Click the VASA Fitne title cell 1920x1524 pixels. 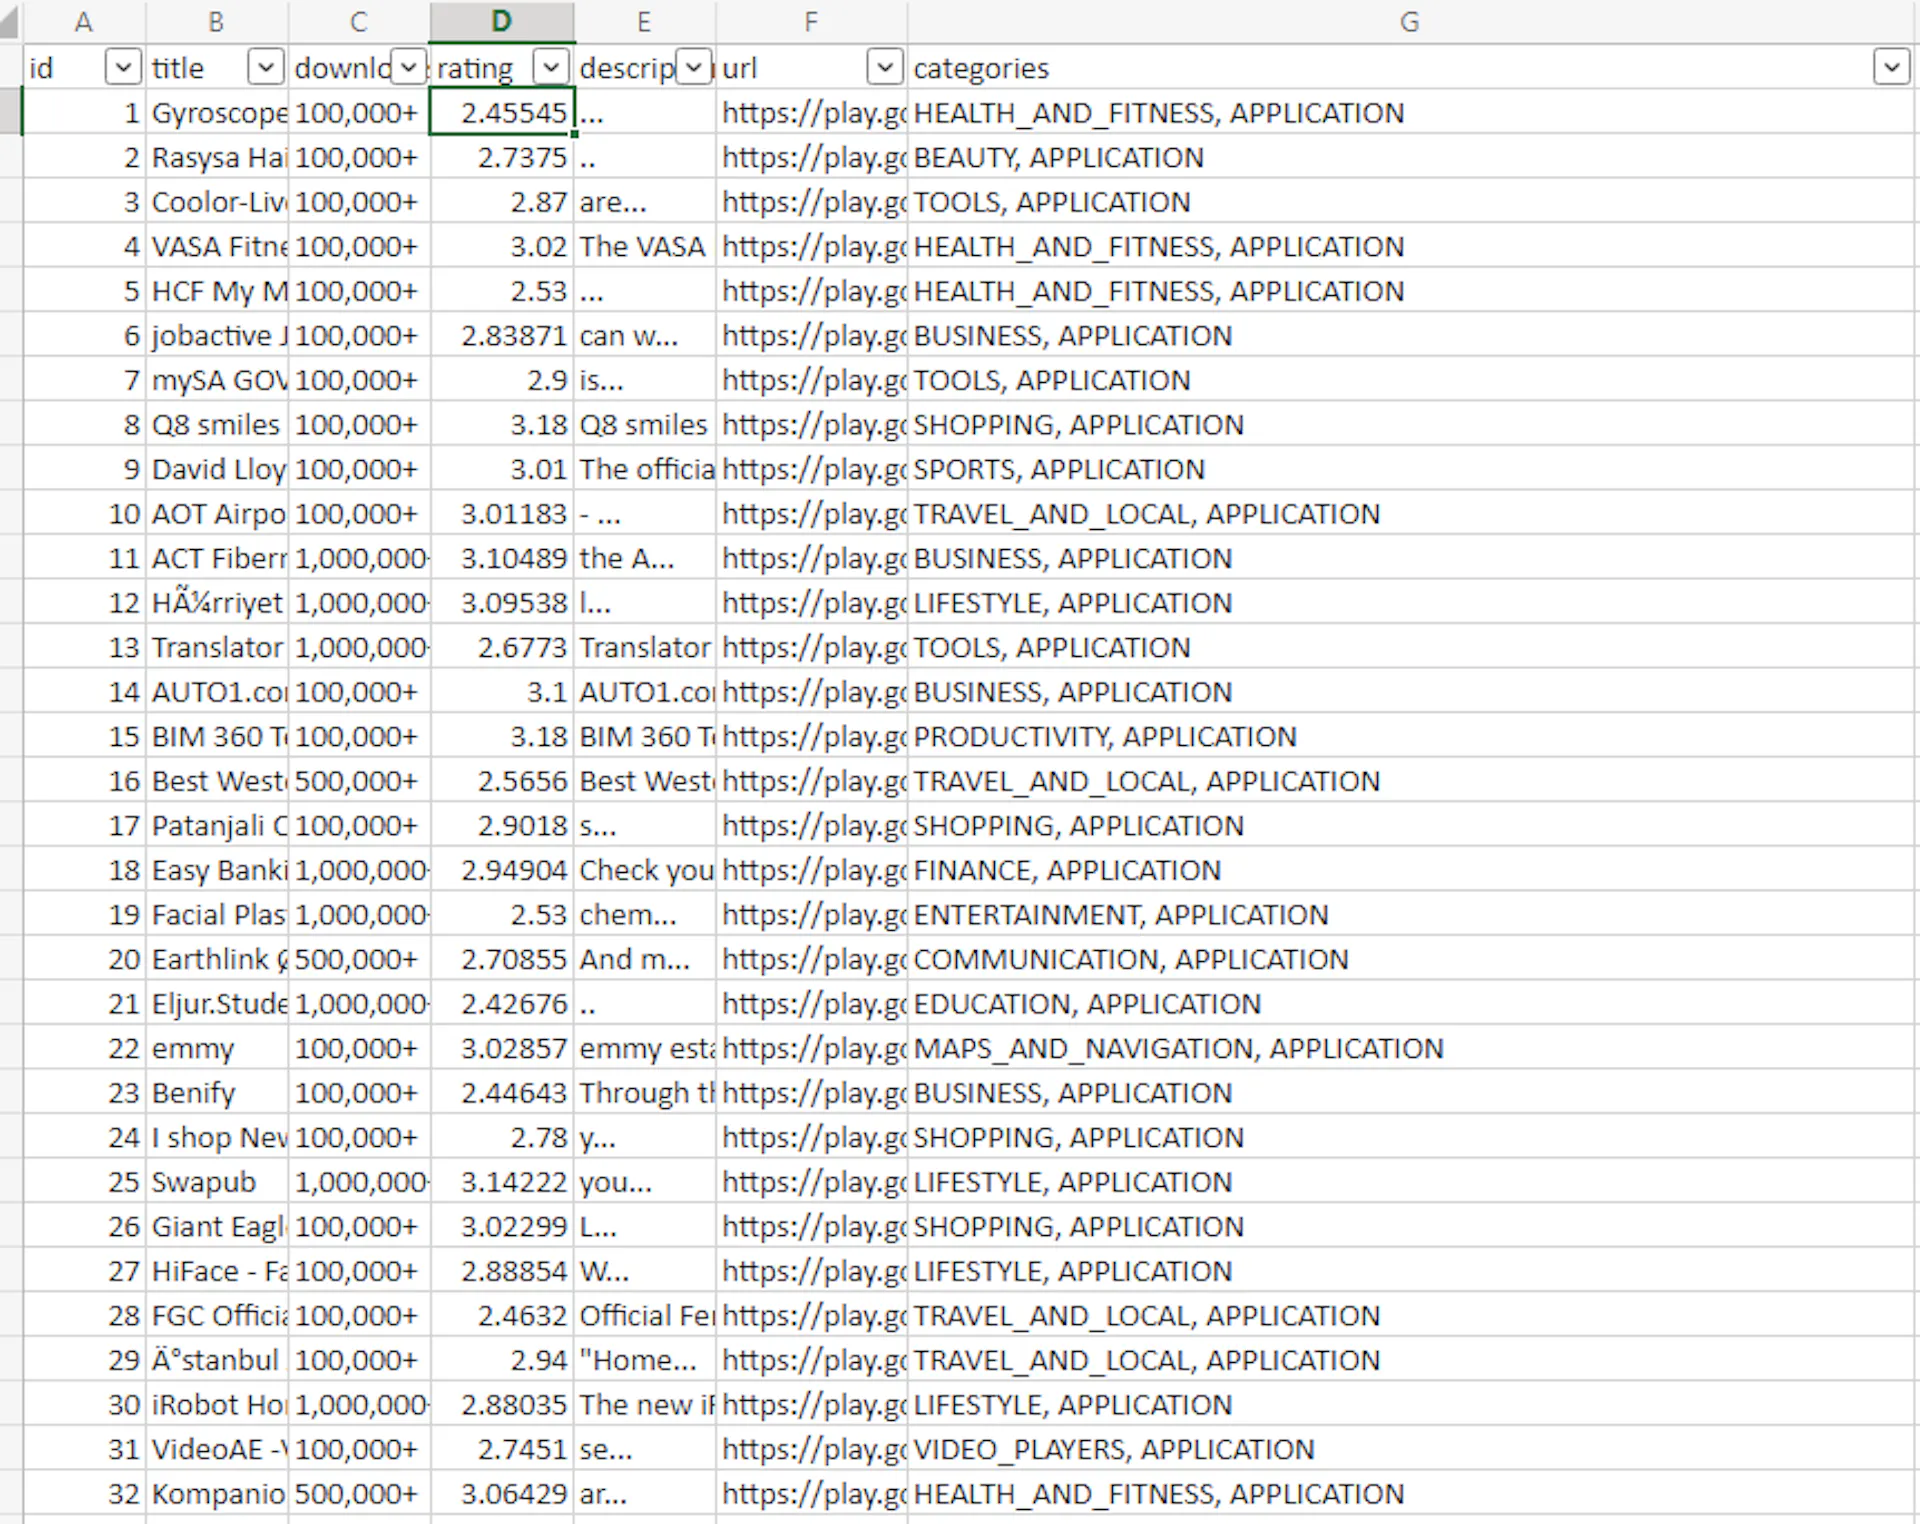pyautogui.click(x=217, y=246)
